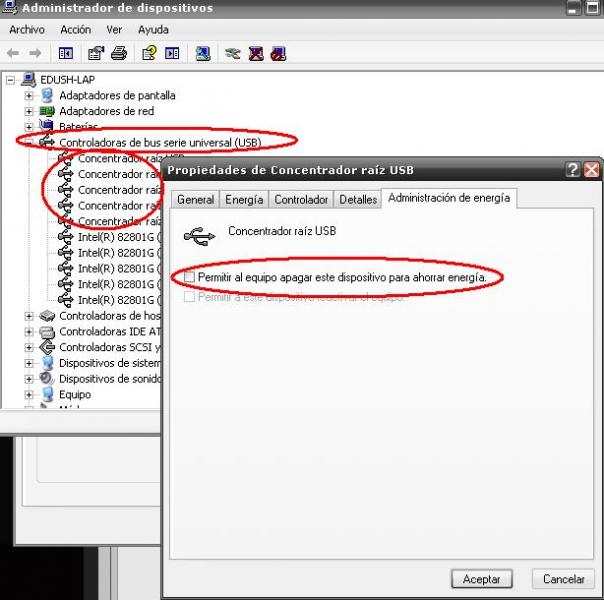The width and height of the screenshot is (604, 600).
Task: Collapse the EDUSH-LAP root node
Action: tap(10, 80)
